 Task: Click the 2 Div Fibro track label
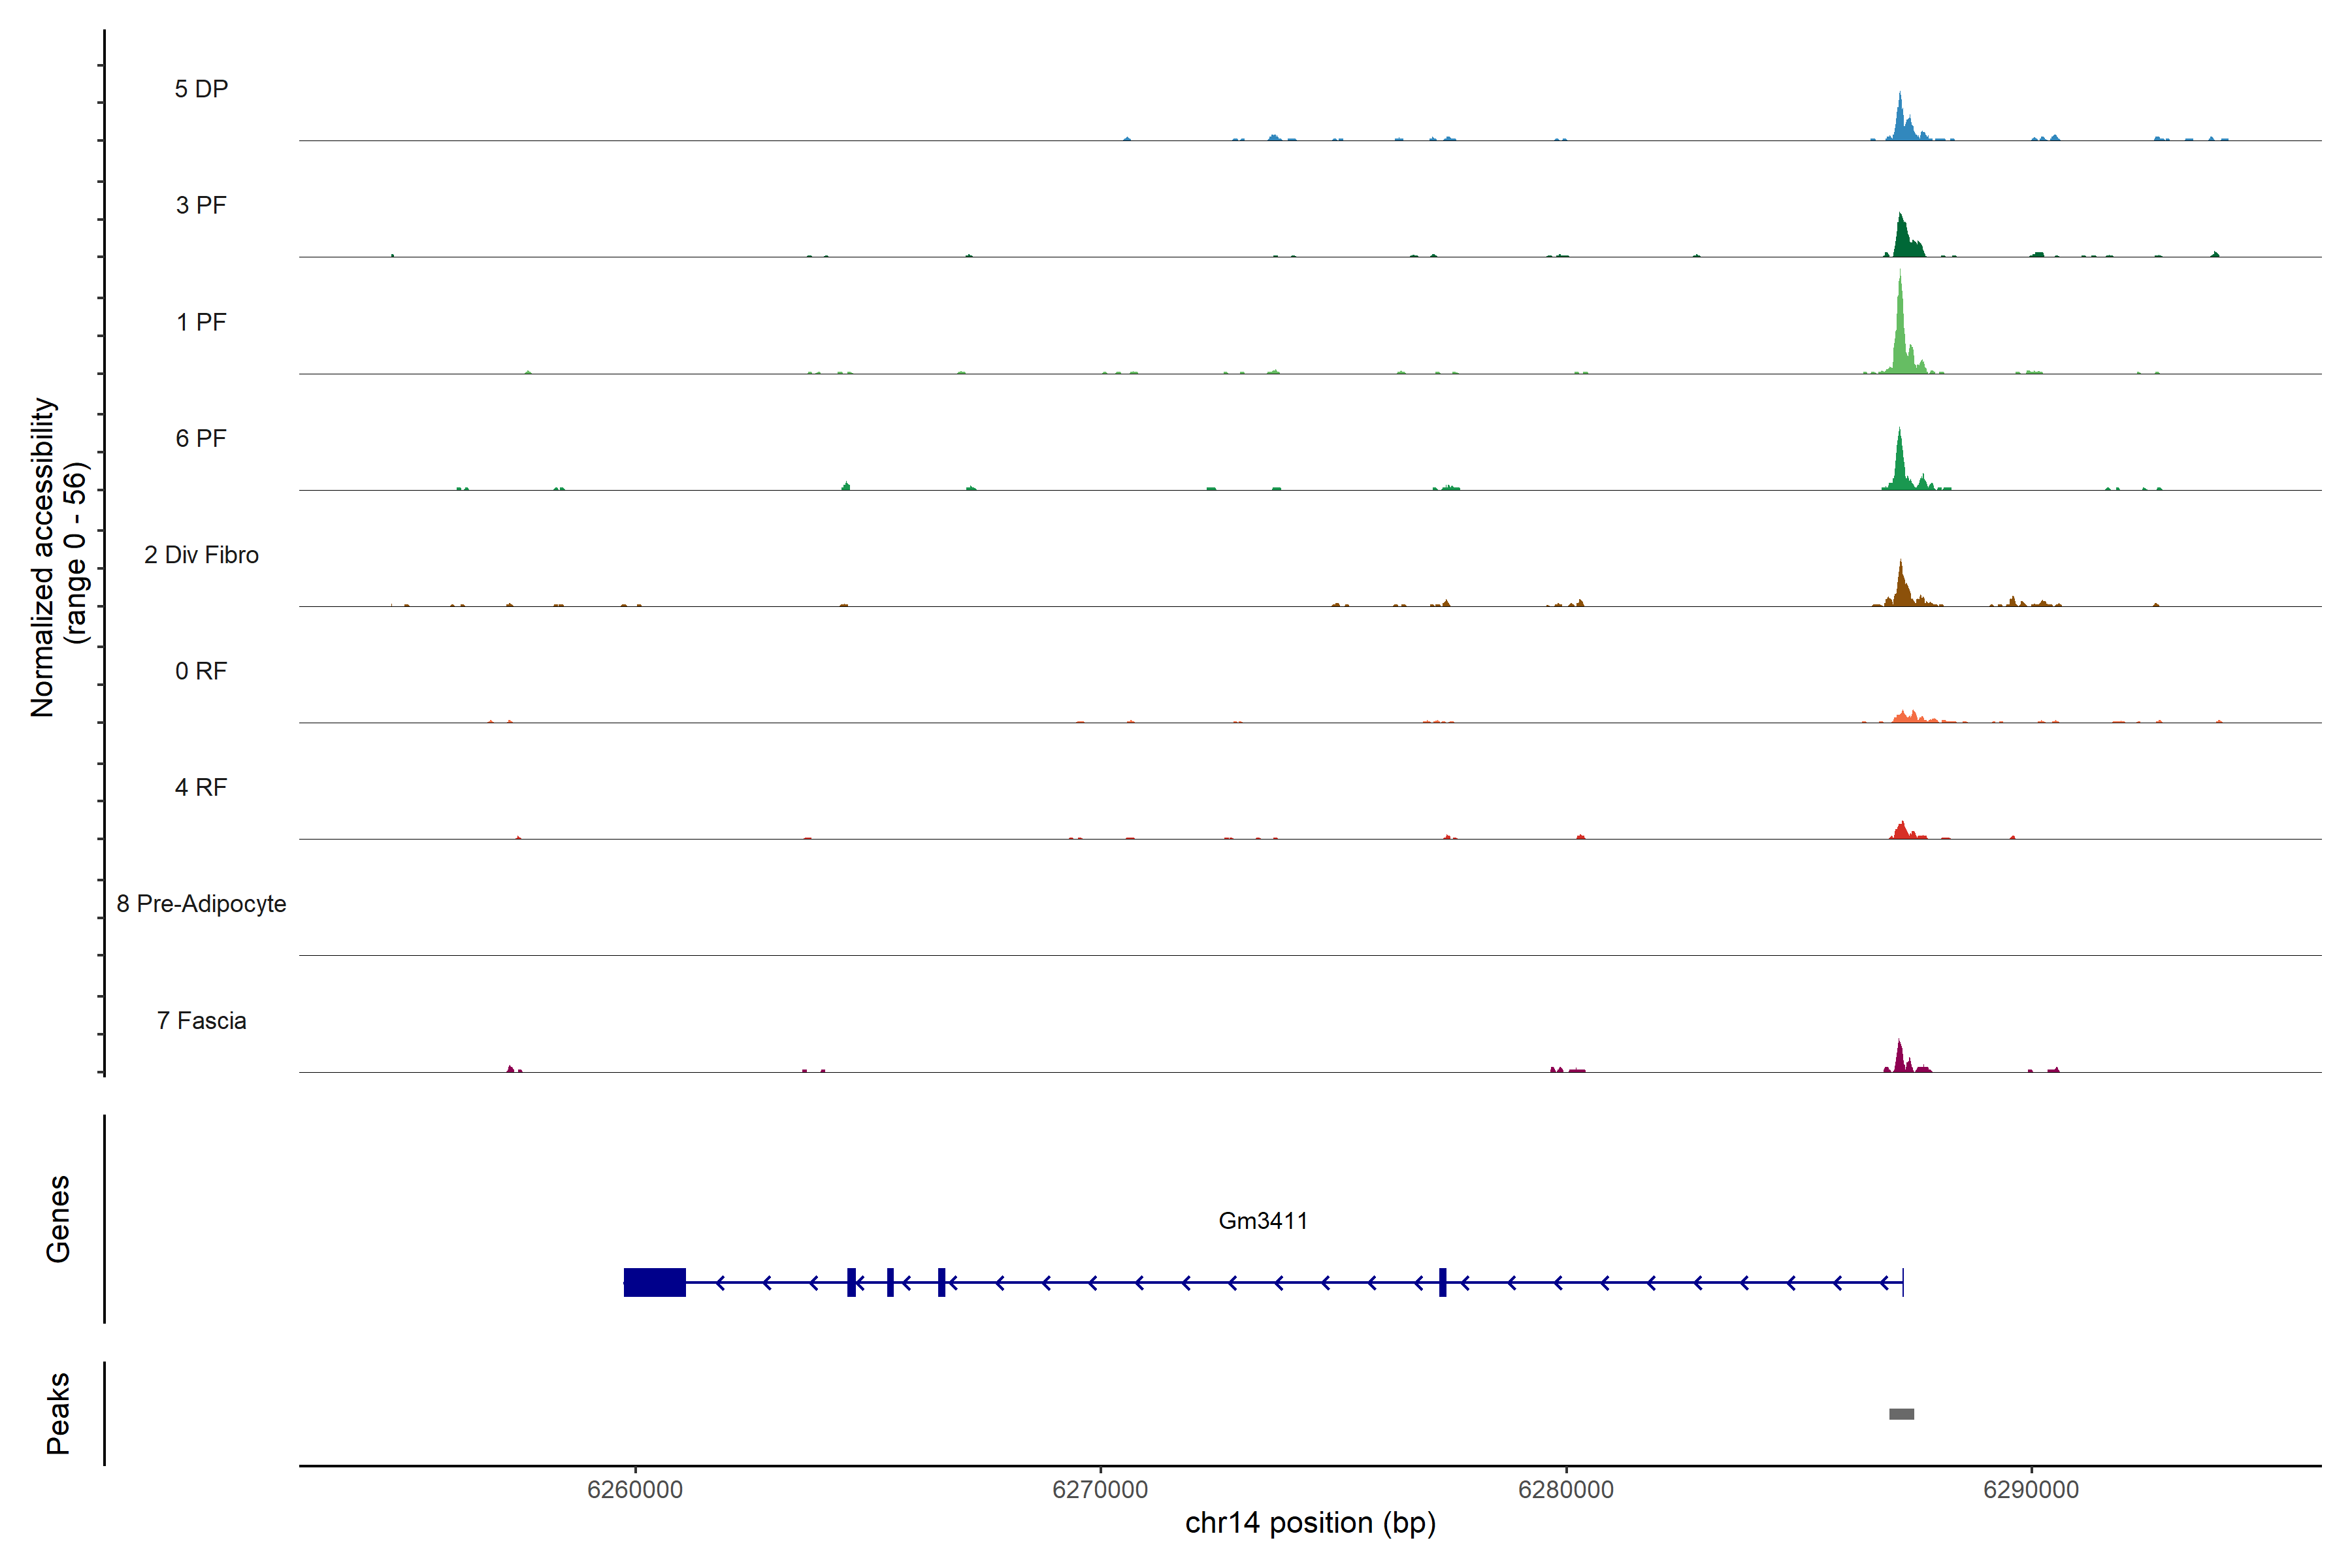(x=201, y=555)
